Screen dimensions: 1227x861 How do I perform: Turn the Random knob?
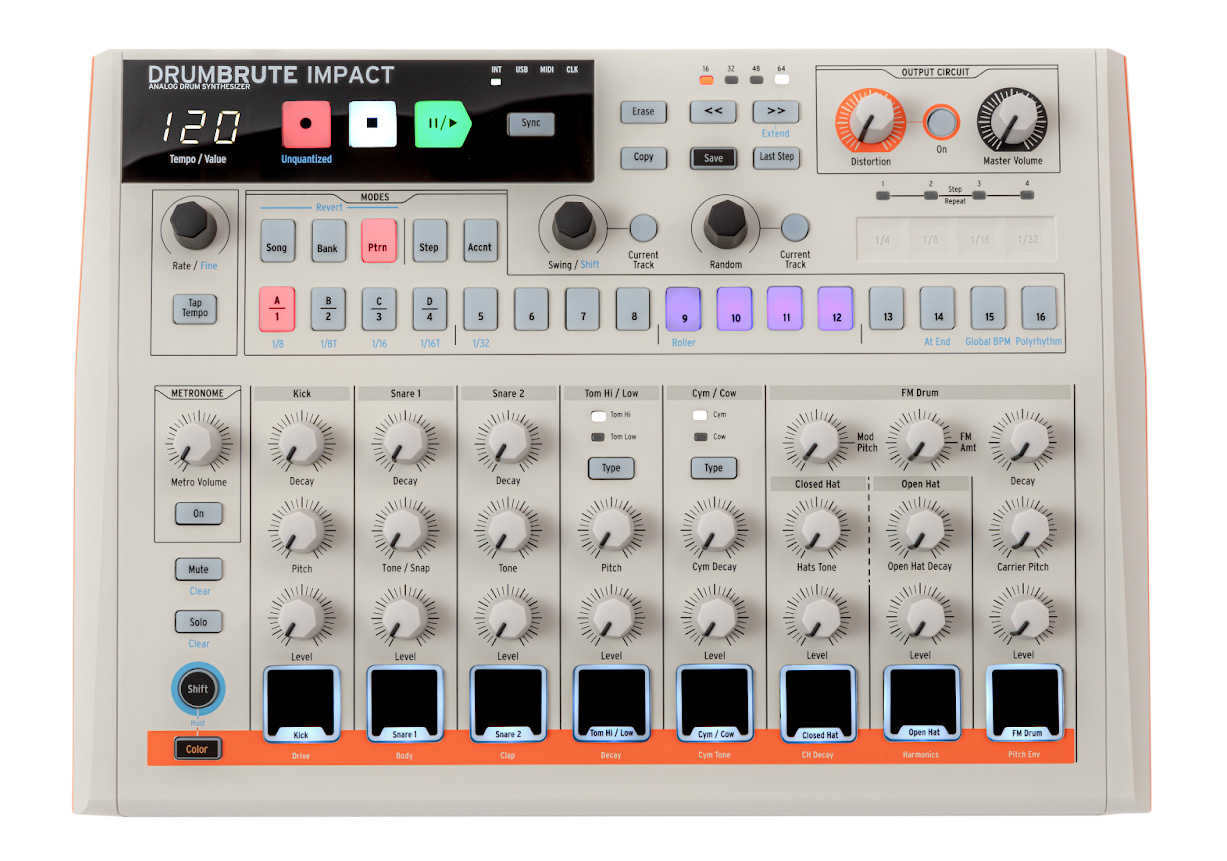(725, 225)
